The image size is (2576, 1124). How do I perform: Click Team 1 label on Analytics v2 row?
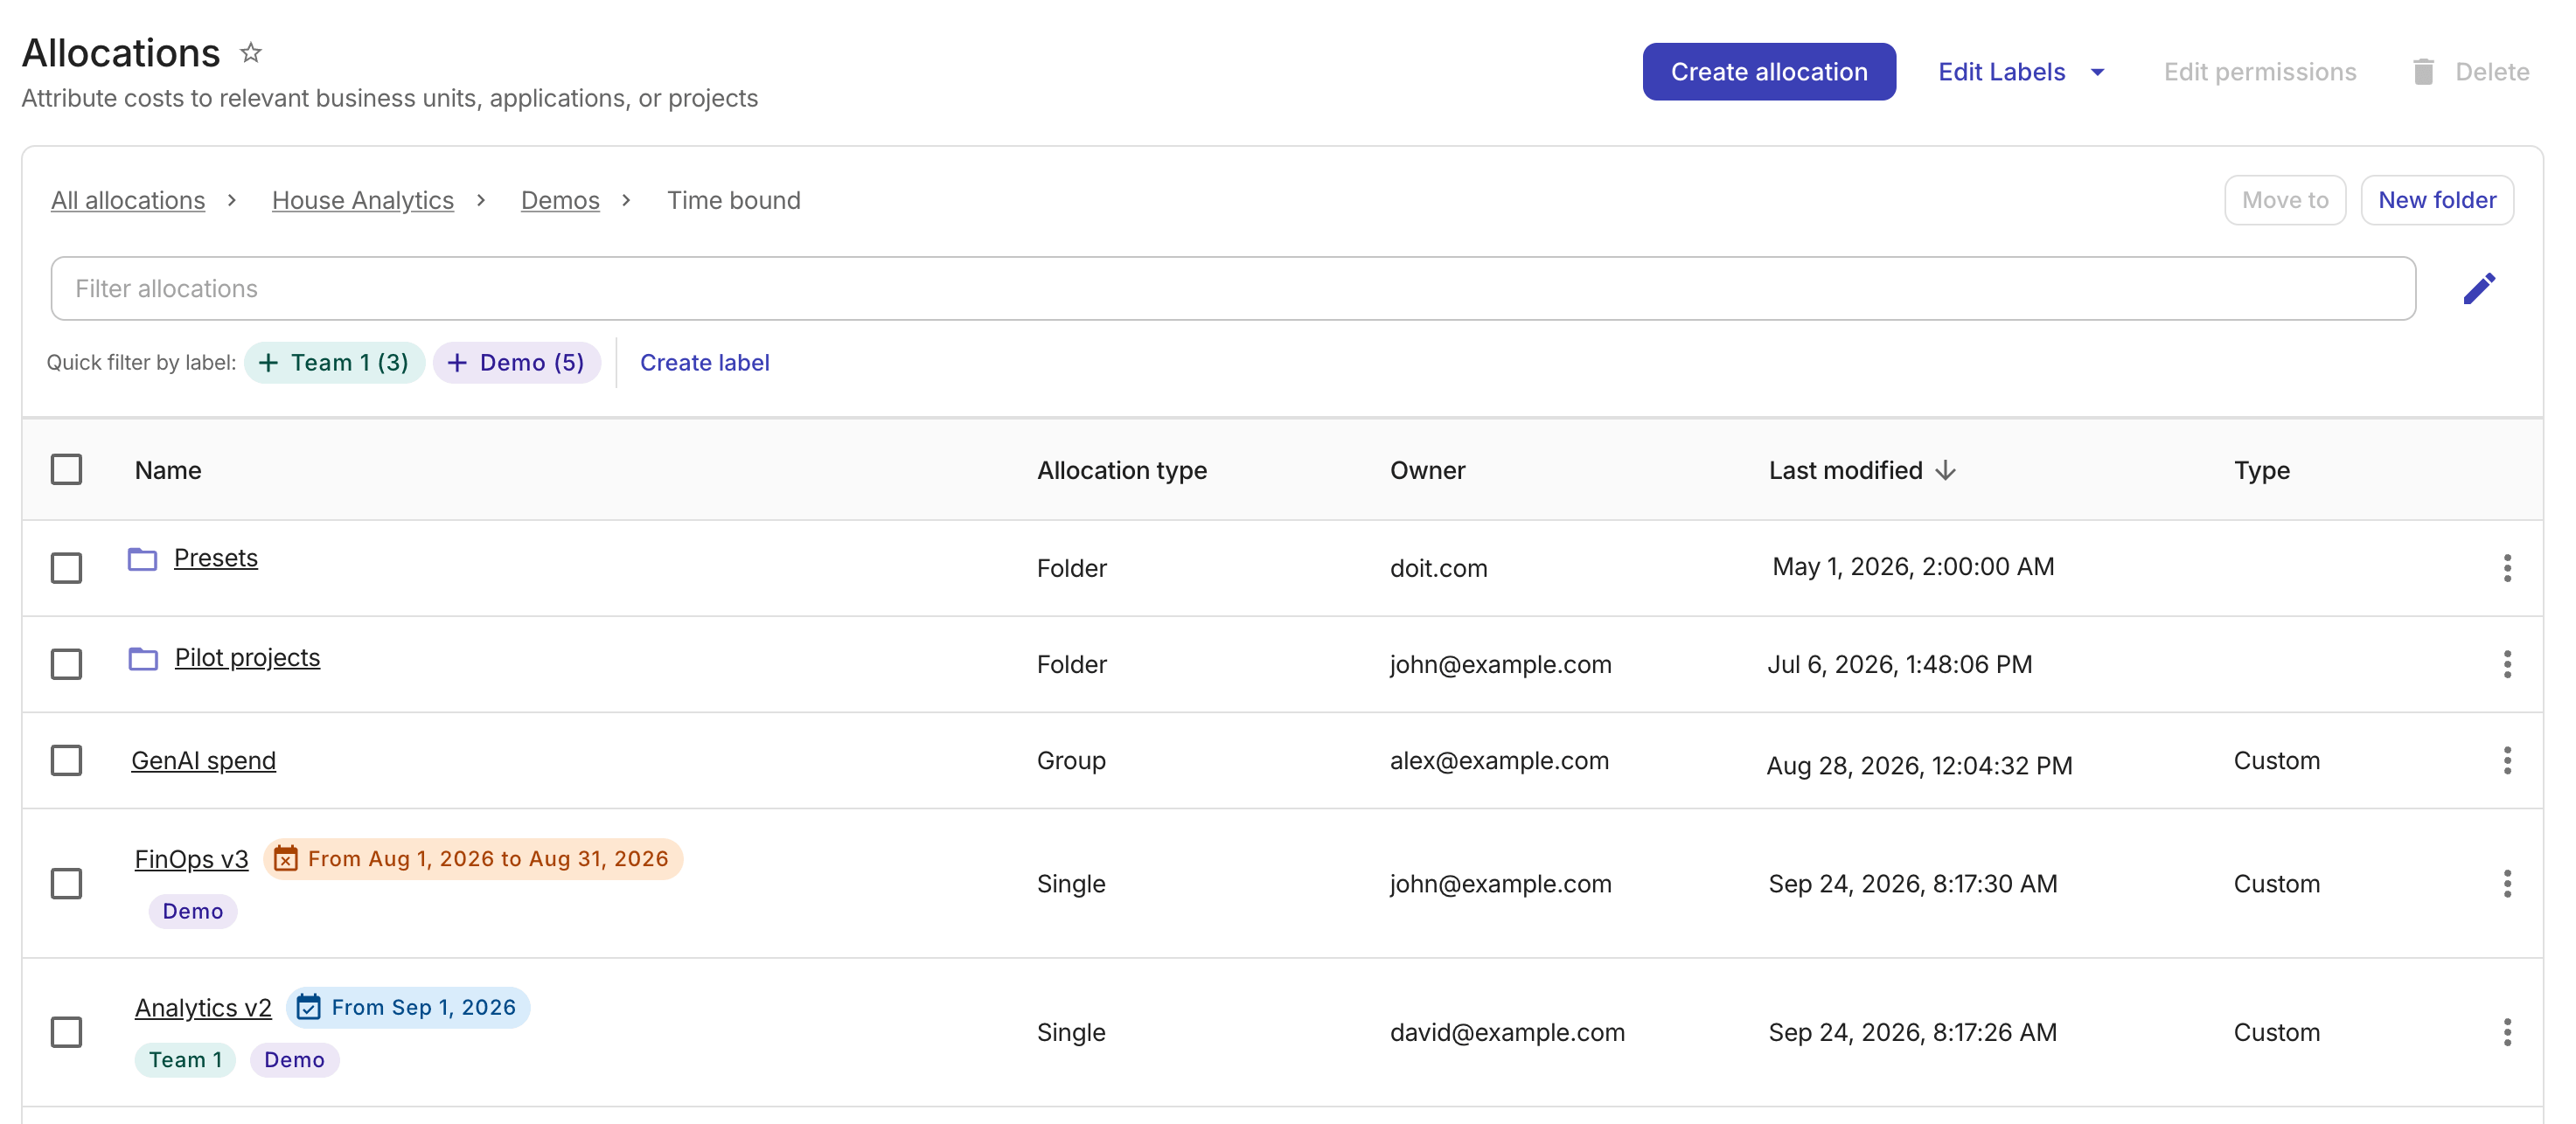pos(185,1060)
